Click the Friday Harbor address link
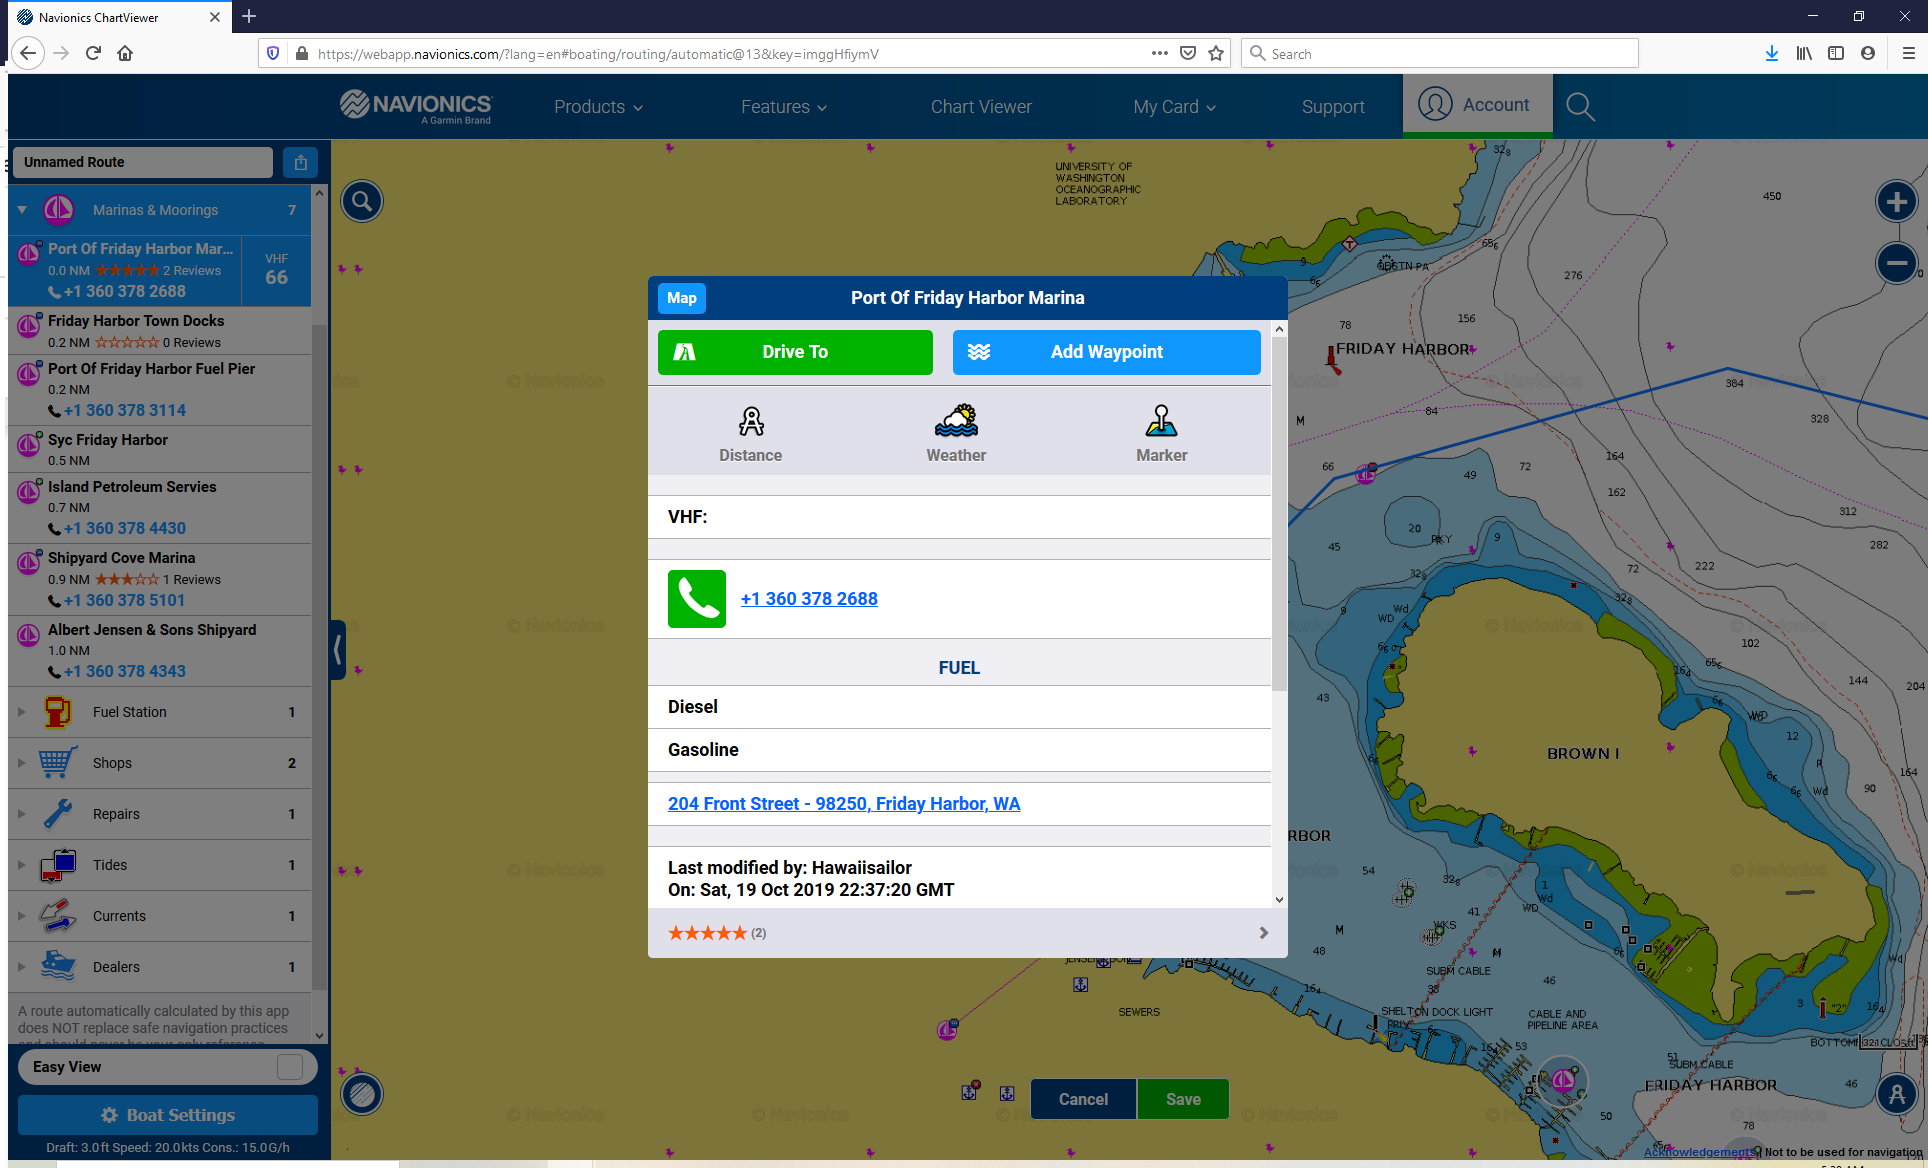The image size is (1928, 1168). 844,804
